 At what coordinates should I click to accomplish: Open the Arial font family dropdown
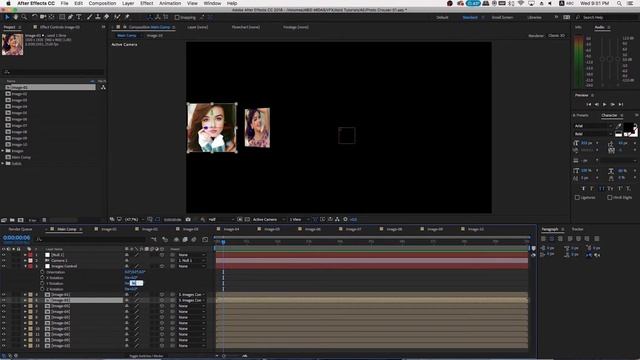click(593, 126)
